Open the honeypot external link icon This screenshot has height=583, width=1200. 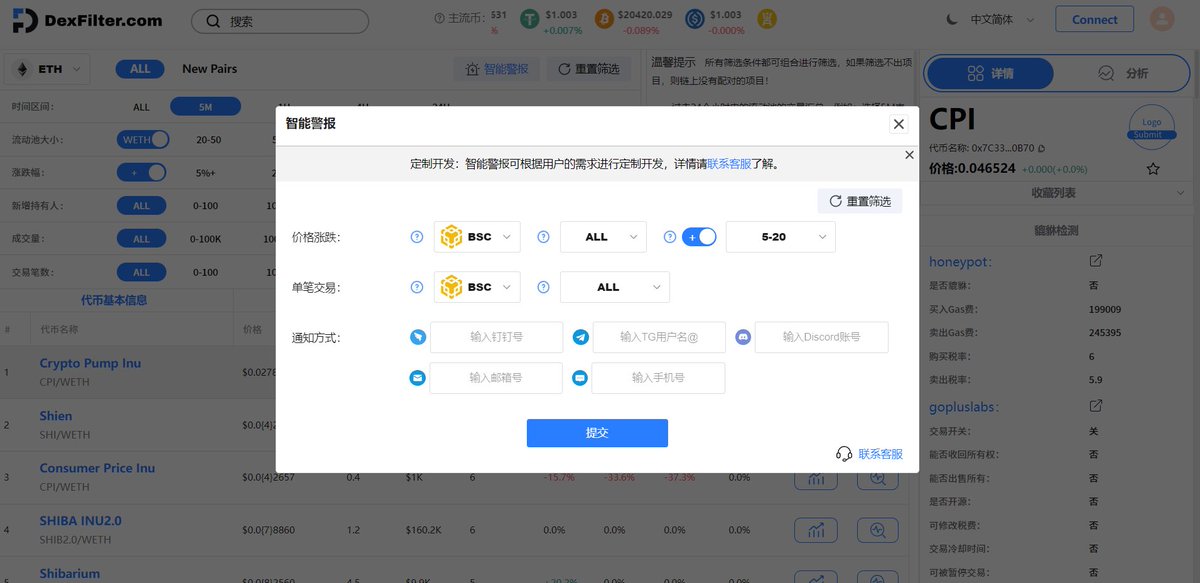pyautogui.click(x=1095, y=260)
